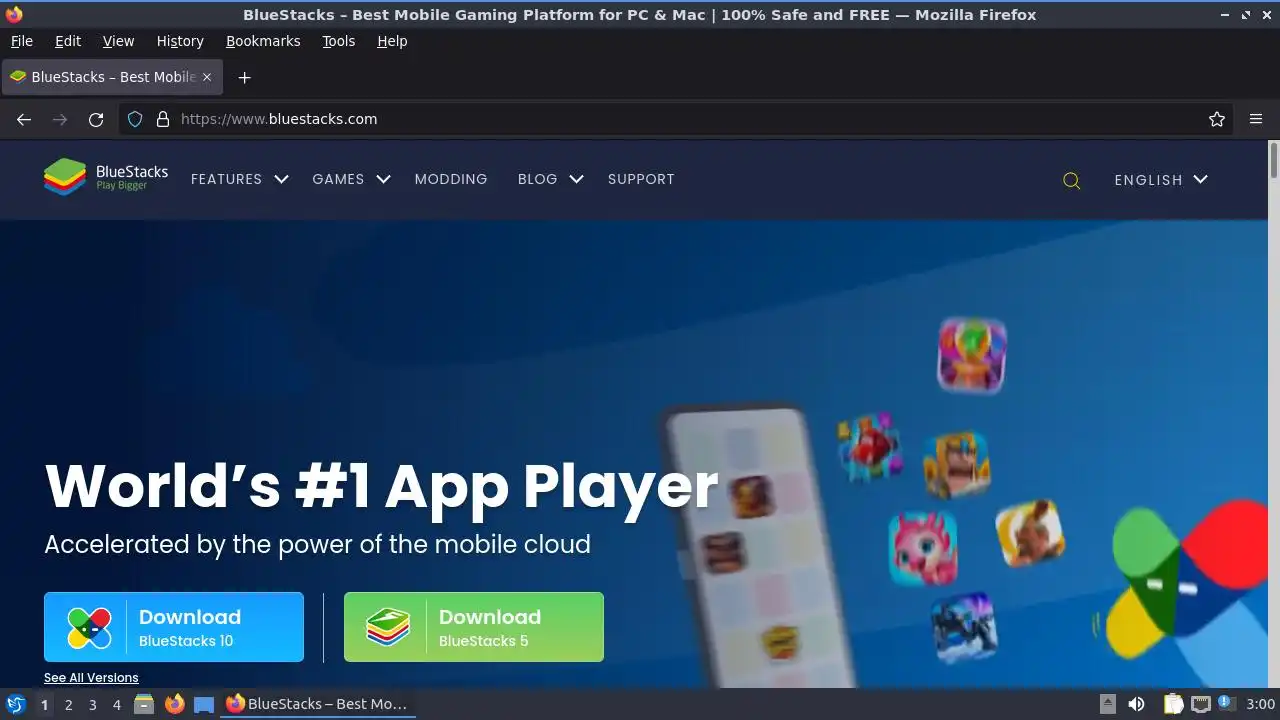Open the site search magnifier icon
This screenshot has height=720, width=1280.
1071,180
